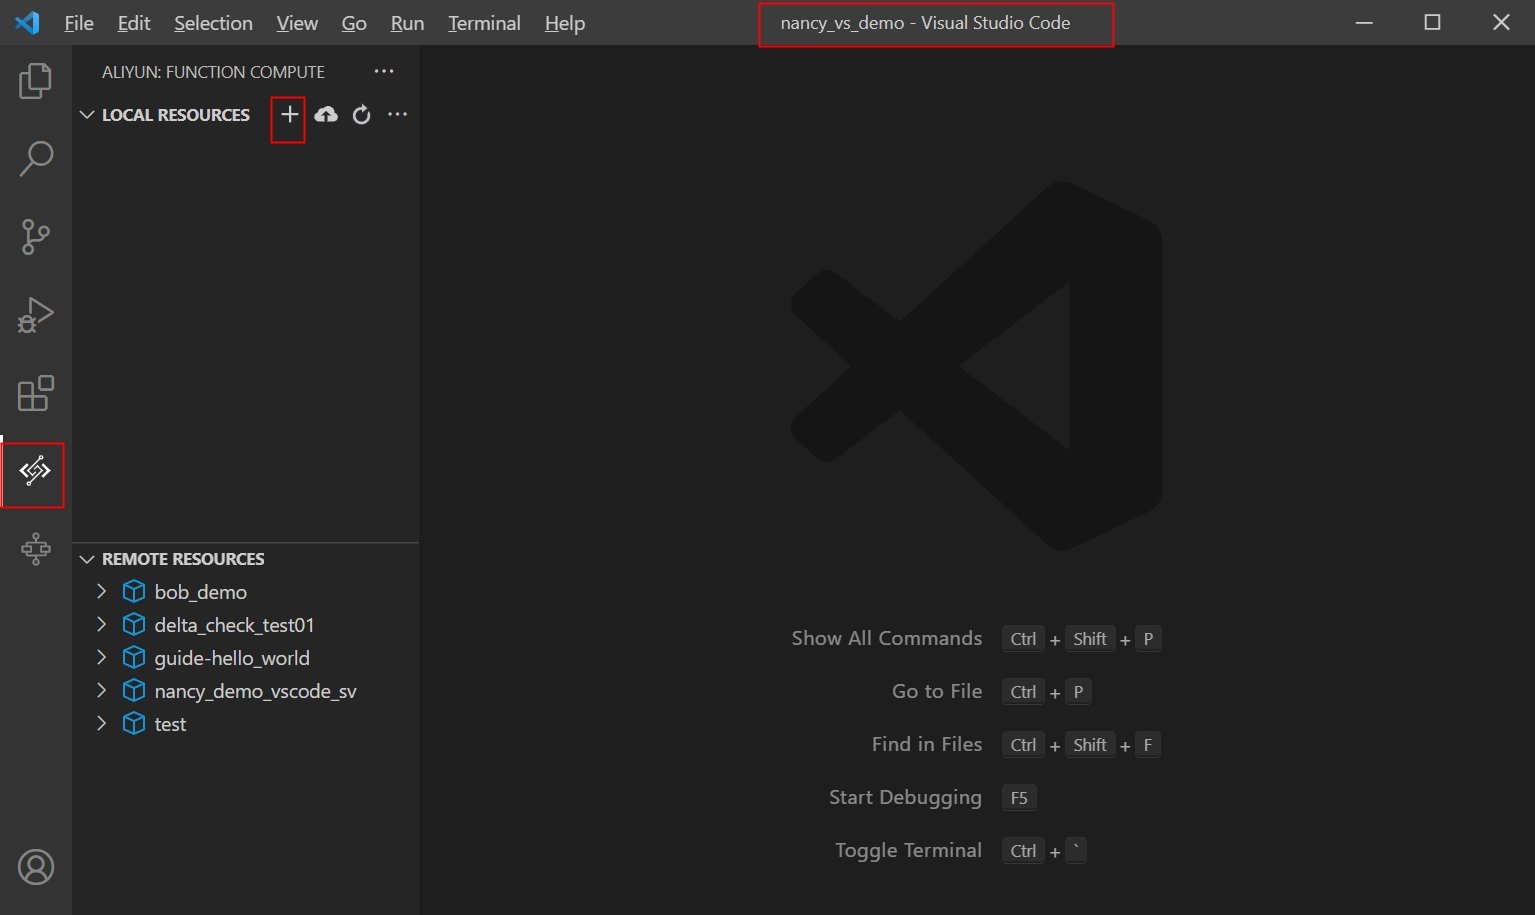Viewport: 1535px width, 915px height.
Task: Open the Edit menu
Action: pyautogui.click(x=134, y=23)
